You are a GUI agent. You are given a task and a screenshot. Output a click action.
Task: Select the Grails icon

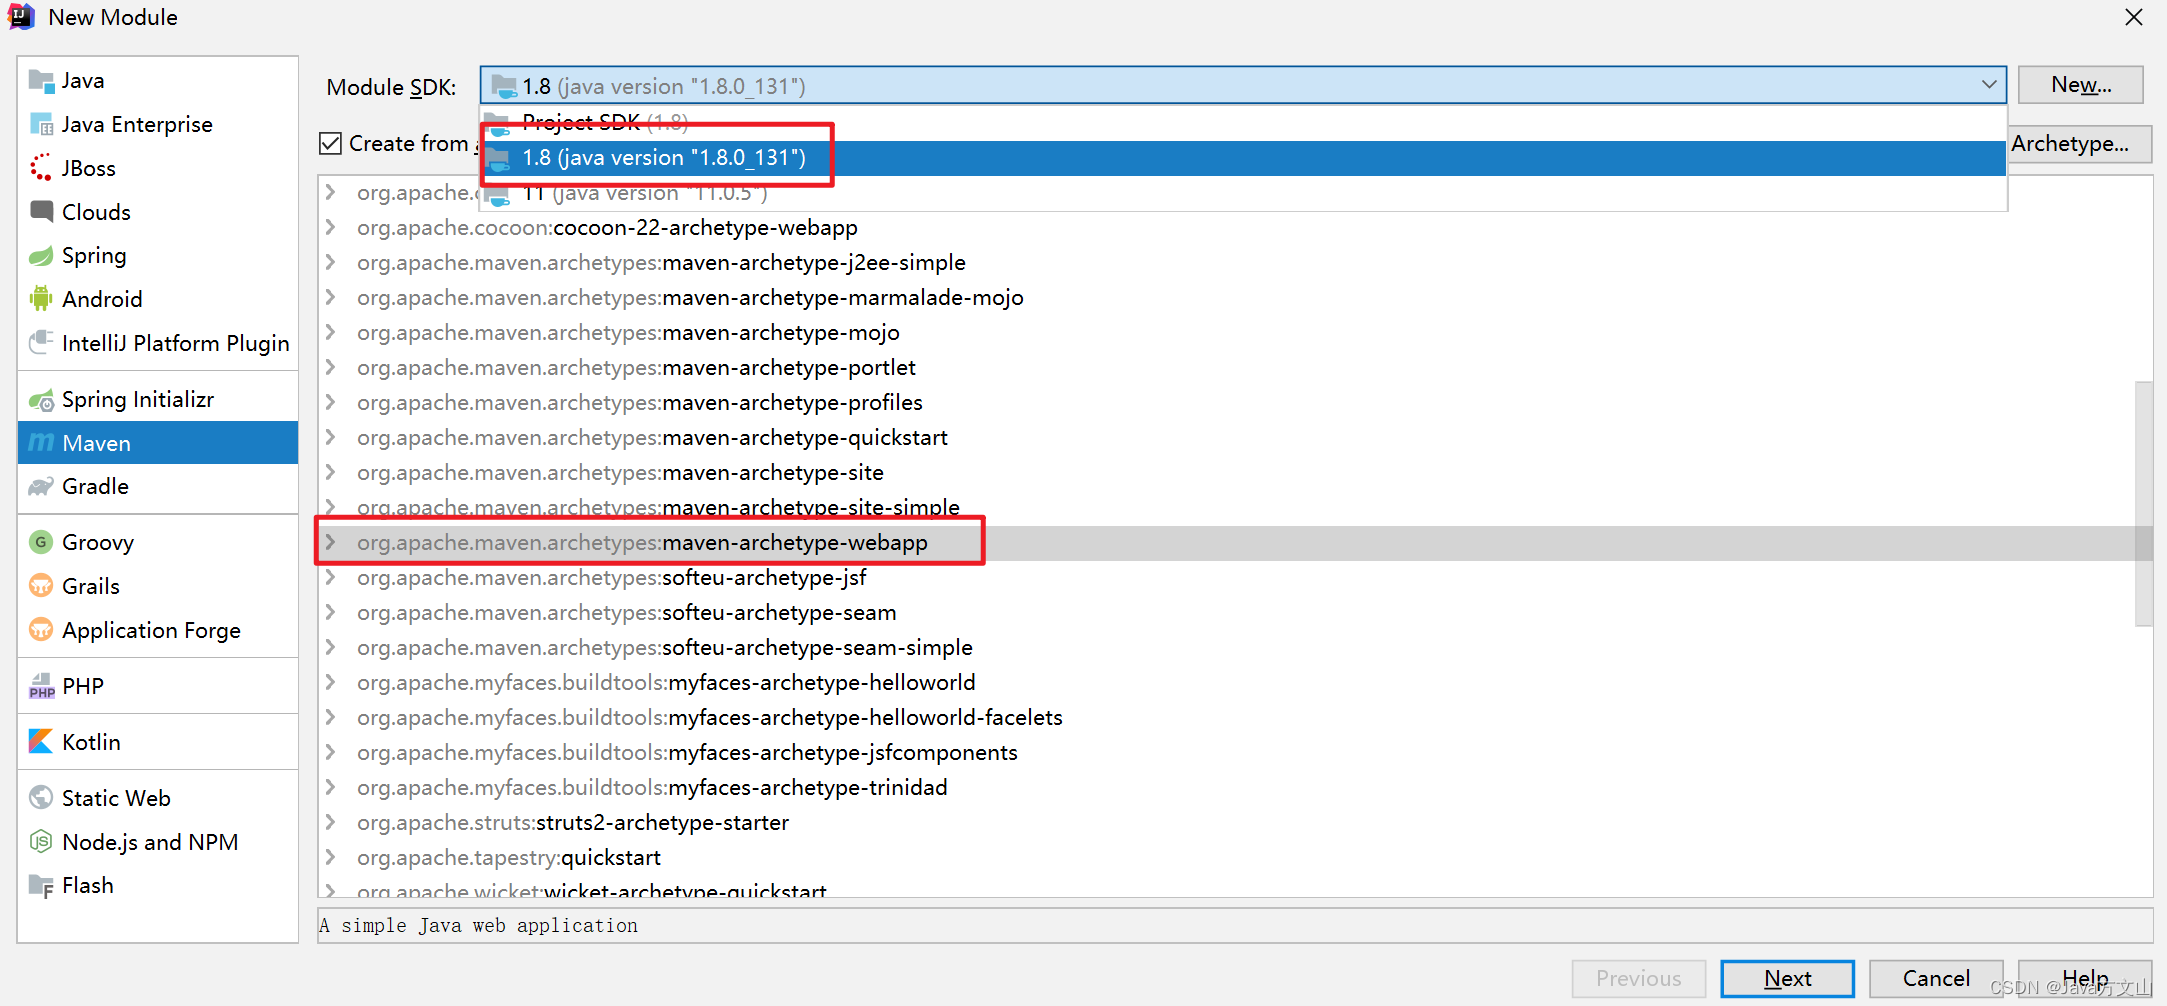[41, 586]
